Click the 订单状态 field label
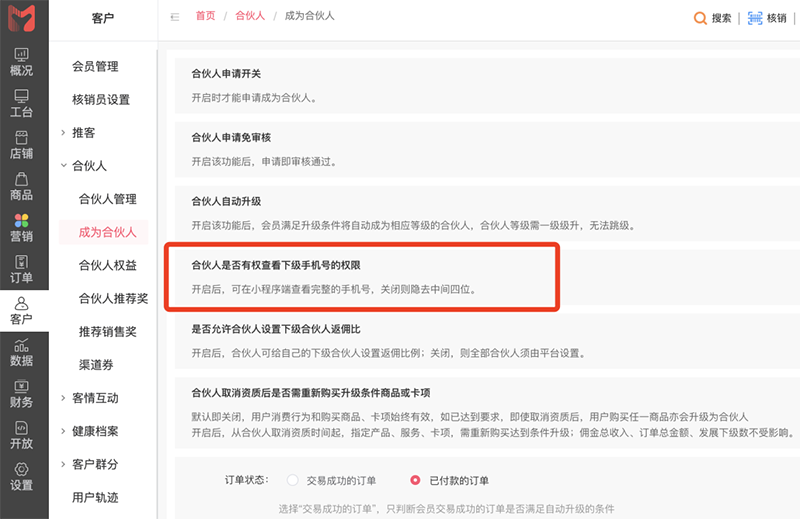This screenshot has width=800, height=519. (246, 480)
